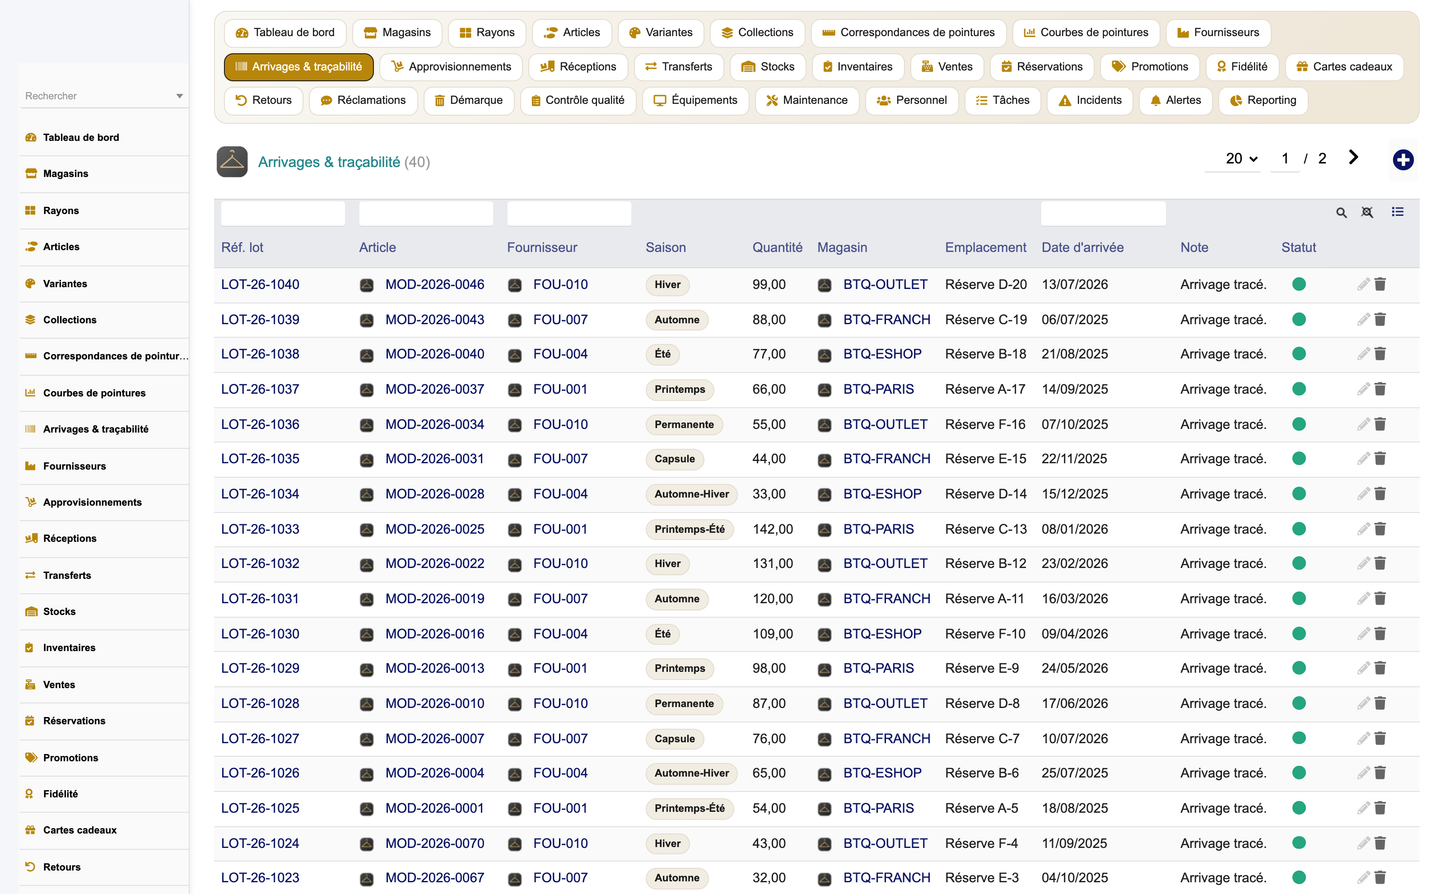Open supplier link FOU-004 in LOT-26-1034 row
1445x894 pixels.
[560, 494]
